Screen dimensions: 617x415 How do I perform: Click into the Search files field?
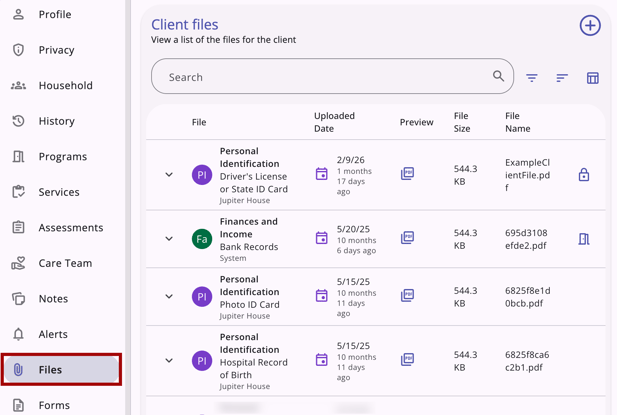(320, 77)
